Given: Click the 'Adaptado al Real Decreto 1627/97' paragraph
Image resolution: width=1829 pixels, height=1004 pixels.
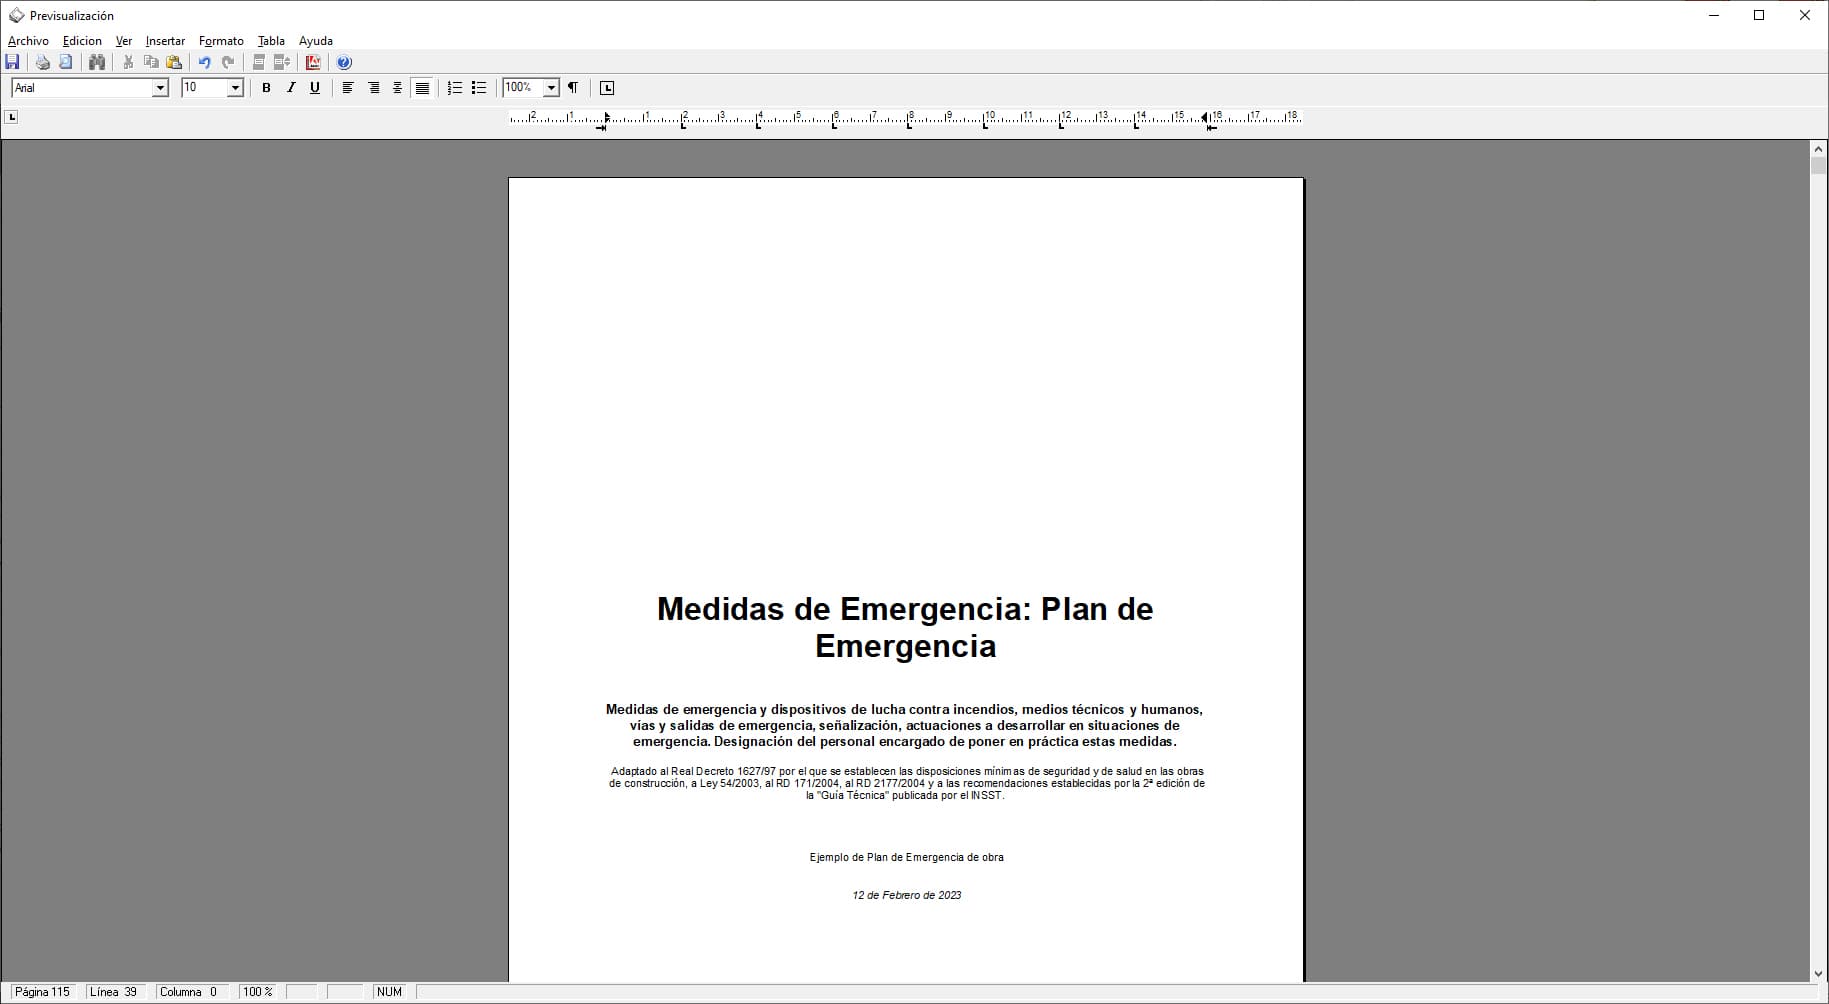Looking at the screenshot, I should click(907, 783).
